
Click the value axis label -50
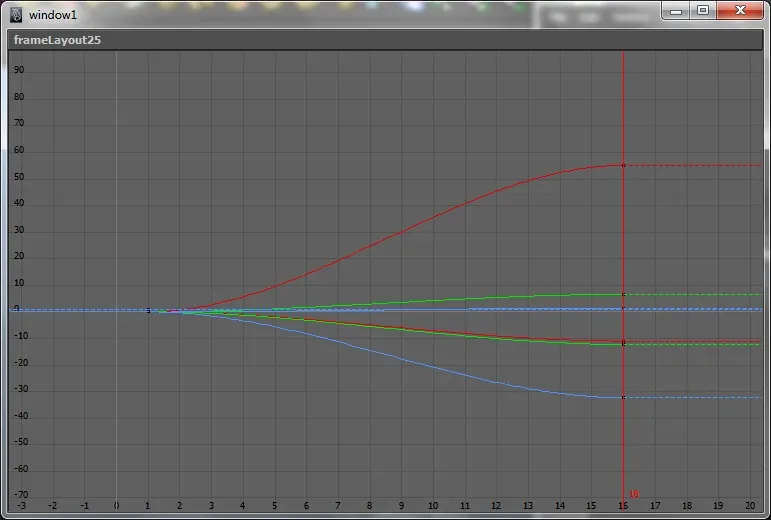[19, 441]
